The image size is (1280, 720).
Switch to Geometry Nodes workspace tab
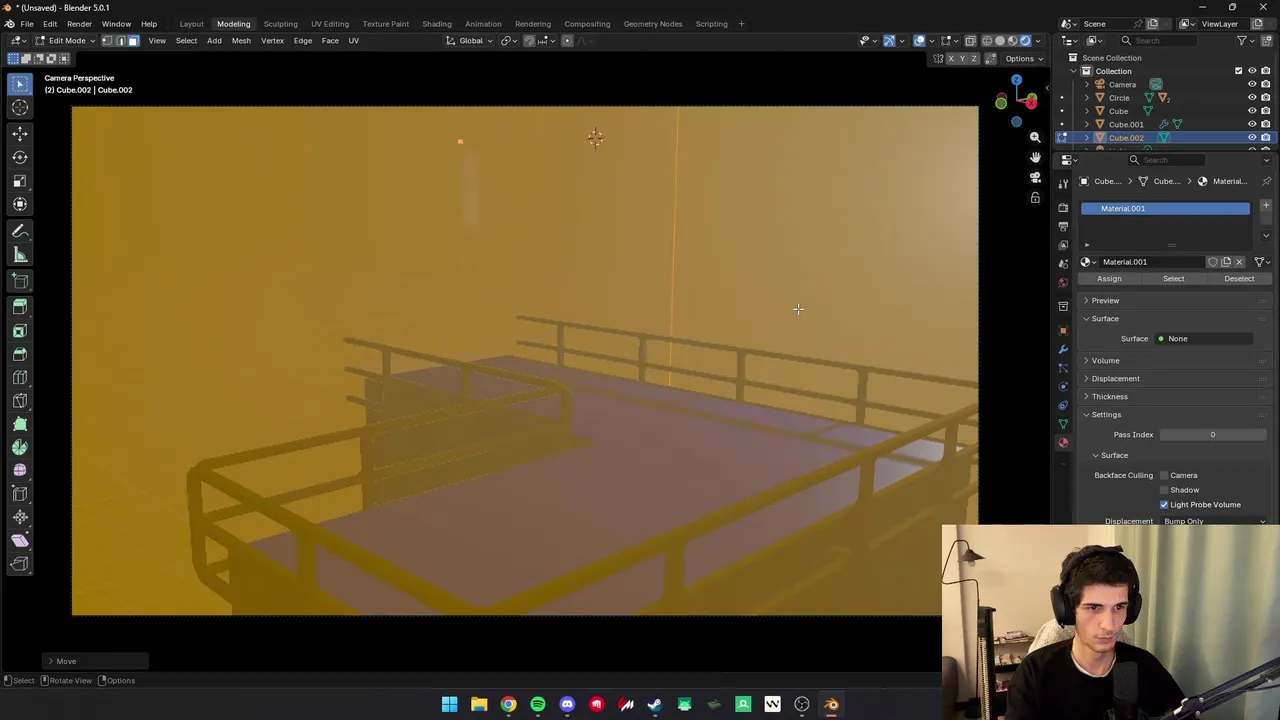click(x=652, y=24)
